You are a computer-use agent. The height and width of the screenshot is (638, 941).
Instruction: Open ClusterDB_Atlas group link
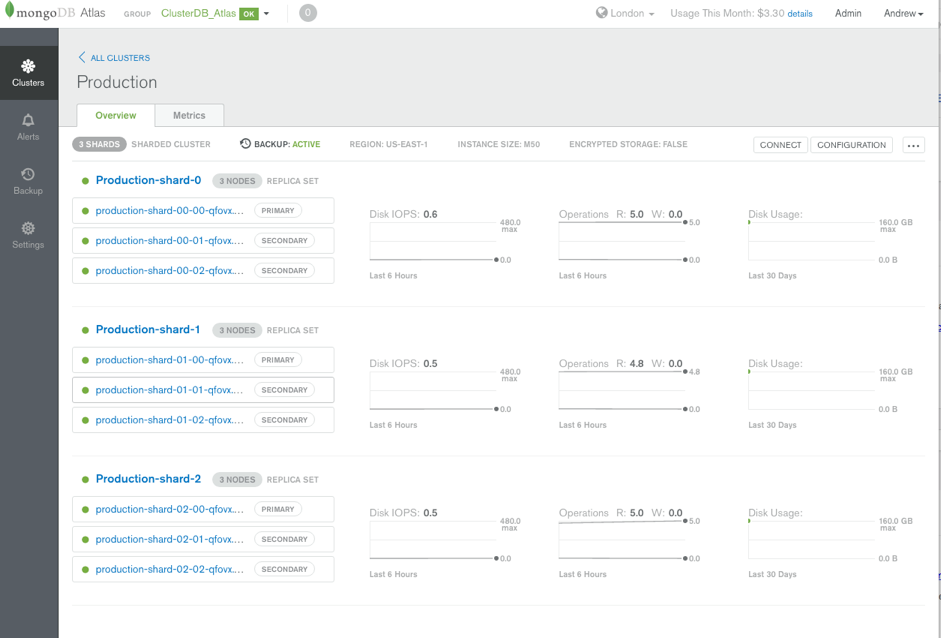click(x=198, y=13)
